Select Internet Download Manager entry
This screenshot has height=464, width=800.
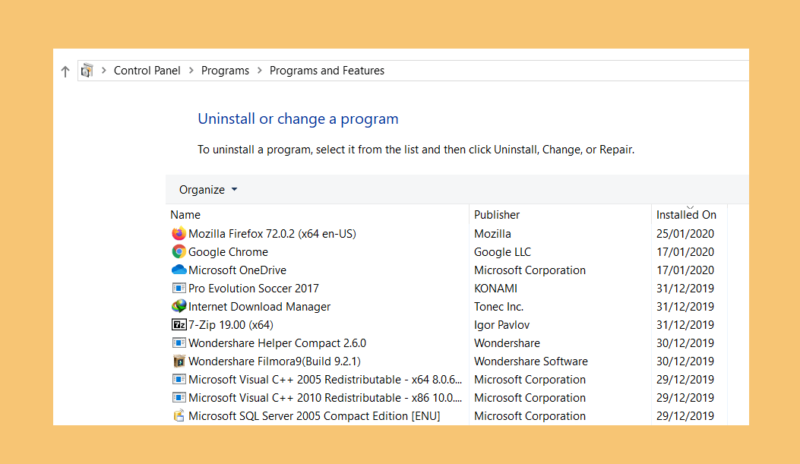click(x=259, y=307)
